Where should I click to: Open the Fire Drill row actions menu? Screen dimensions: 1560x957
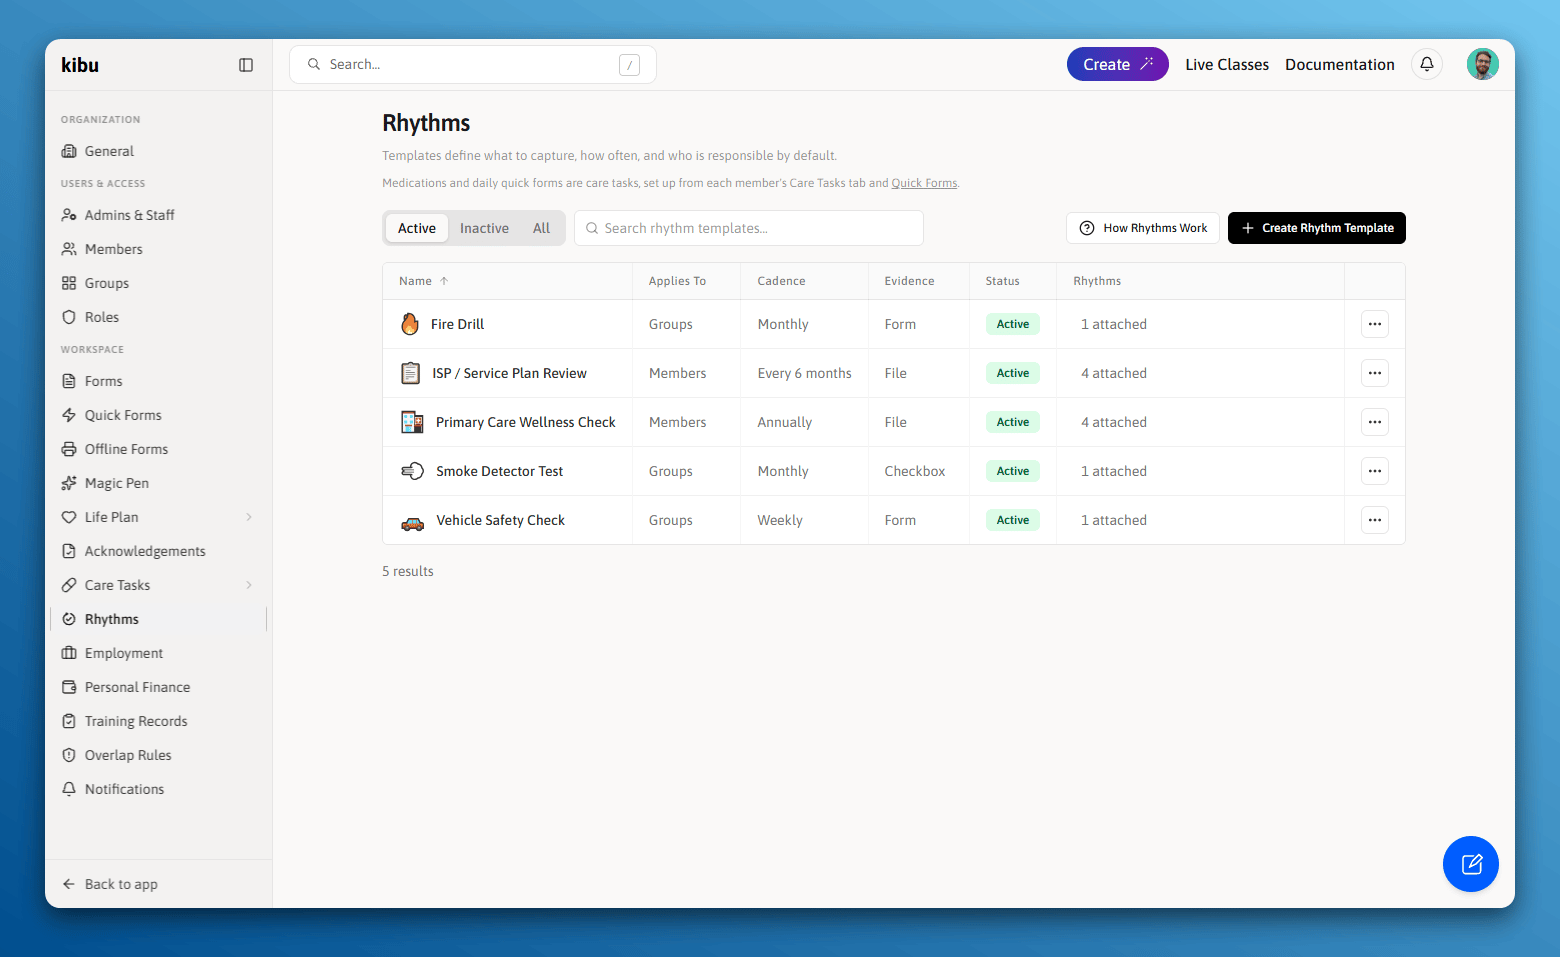tap(1375, 324)
